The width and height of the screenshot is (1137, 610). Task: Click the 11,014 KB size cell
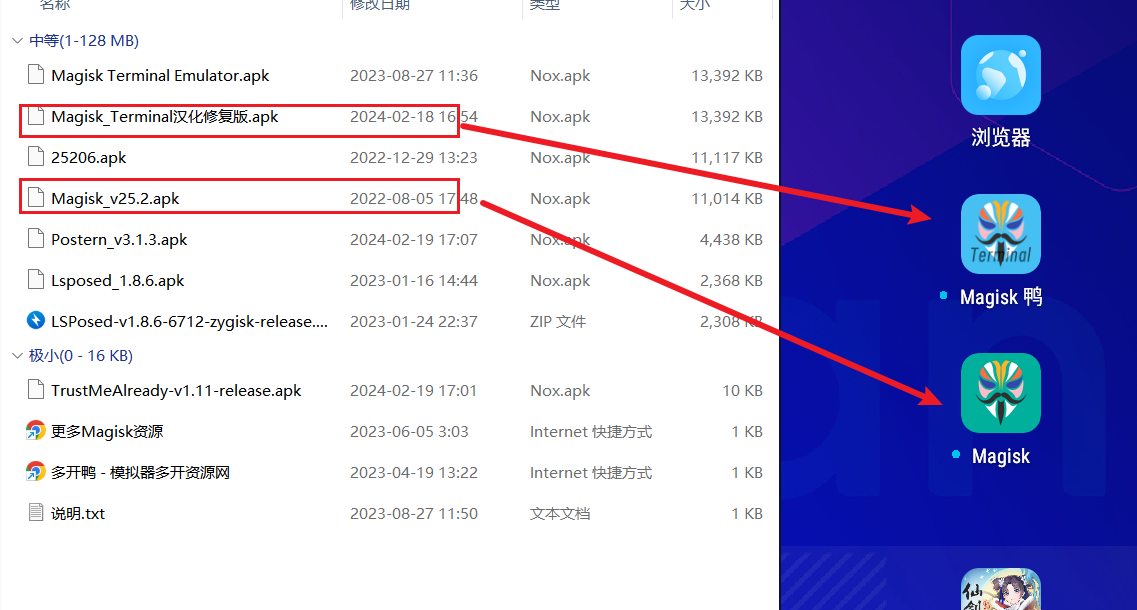727,199
